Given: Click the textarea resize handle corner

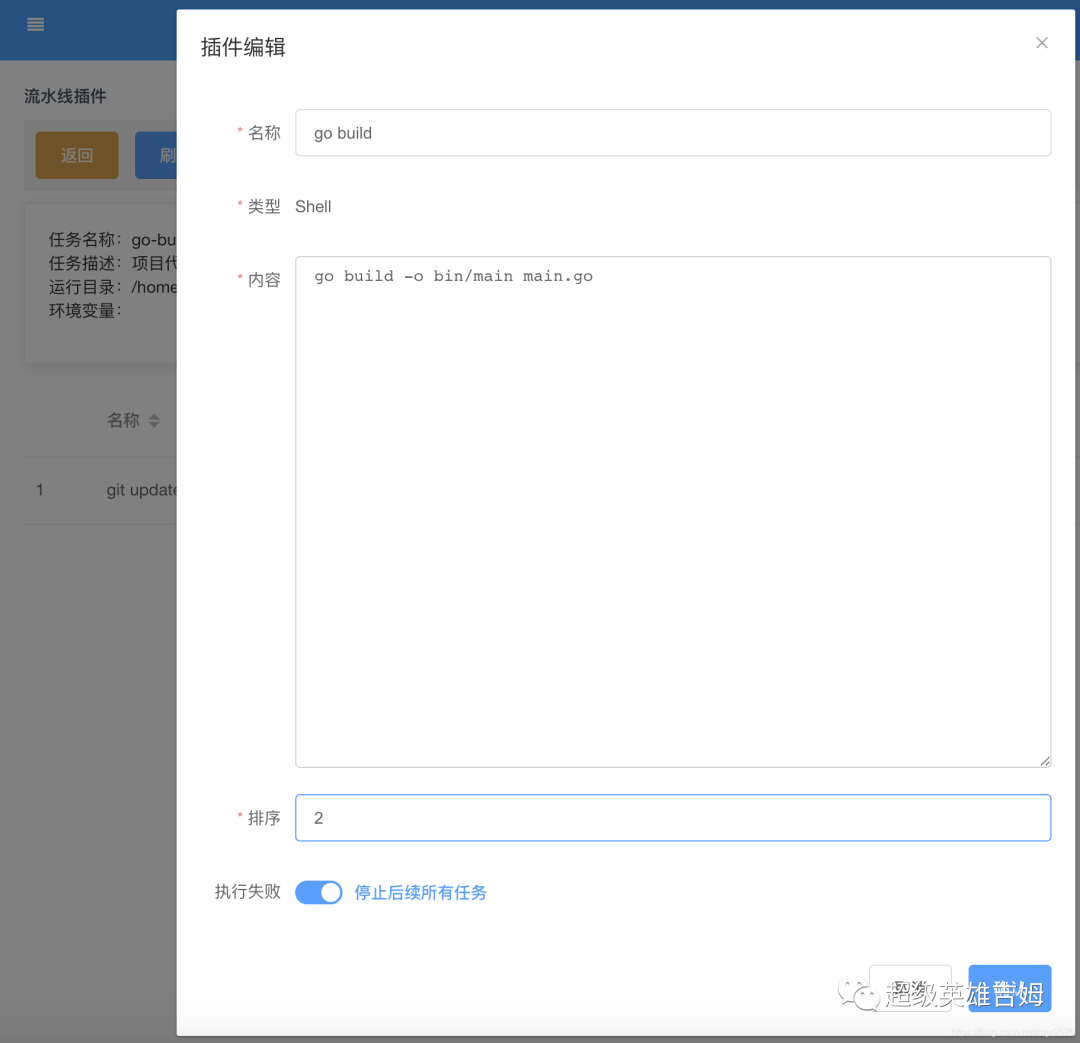Looking at the screenshot, I should (x=1044, y=761).
